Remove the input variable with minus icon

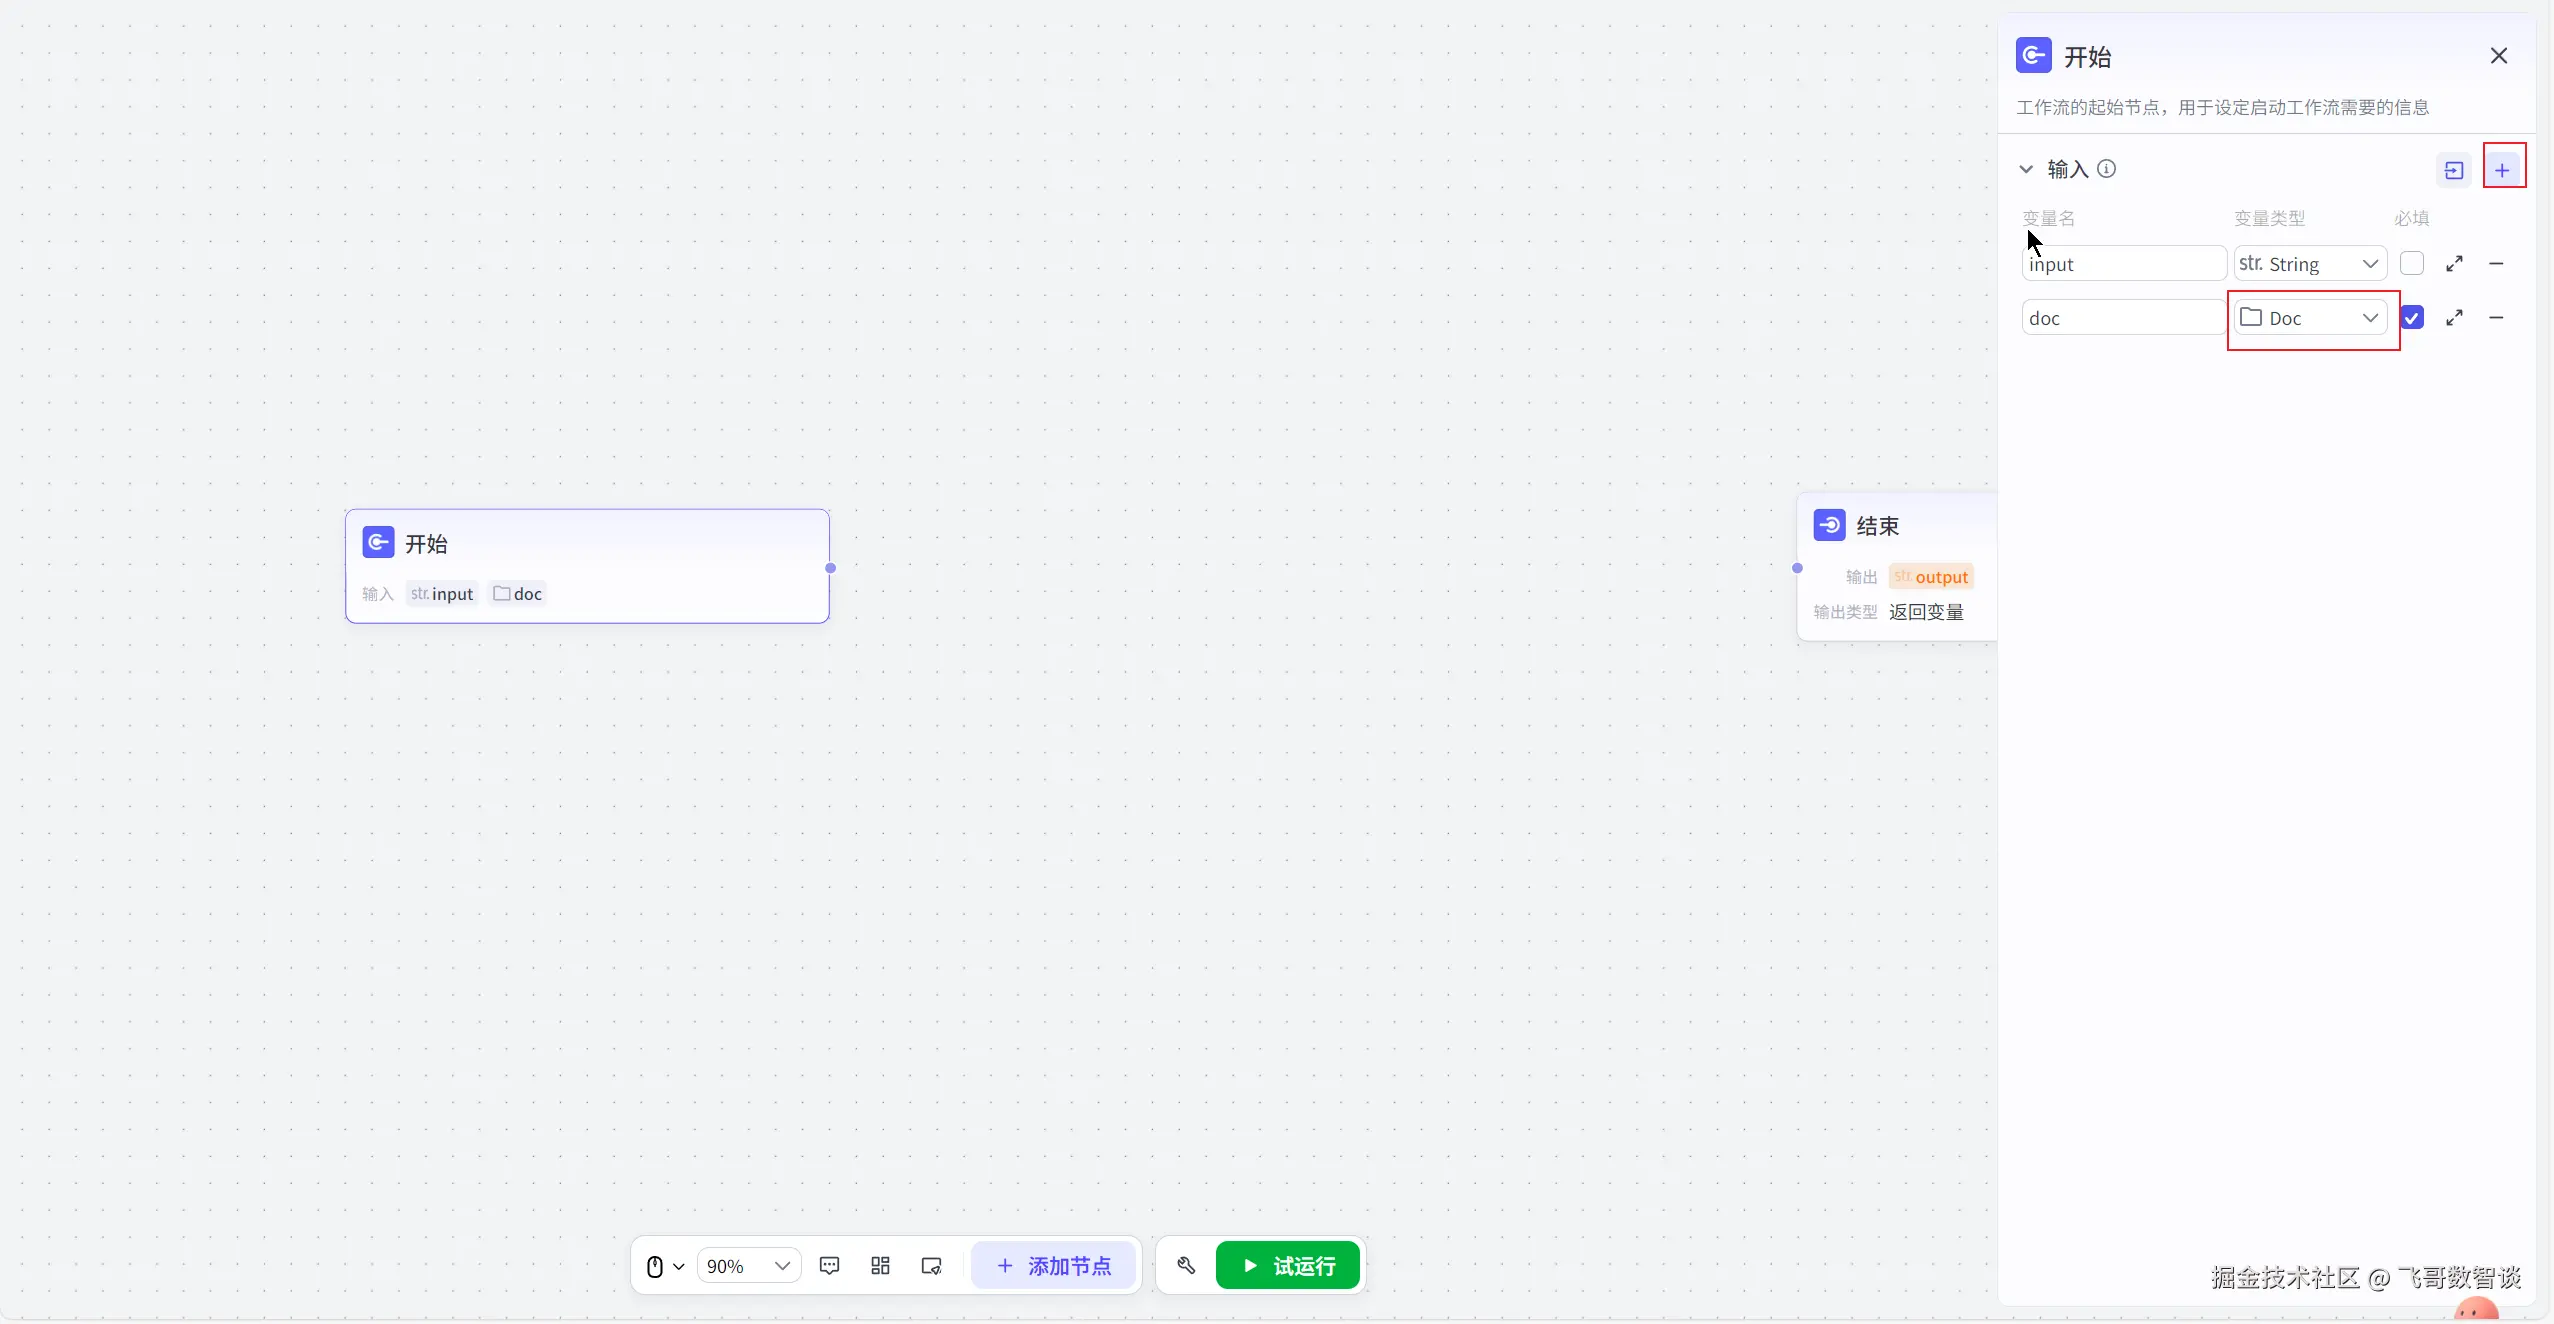pos(2496,264)
